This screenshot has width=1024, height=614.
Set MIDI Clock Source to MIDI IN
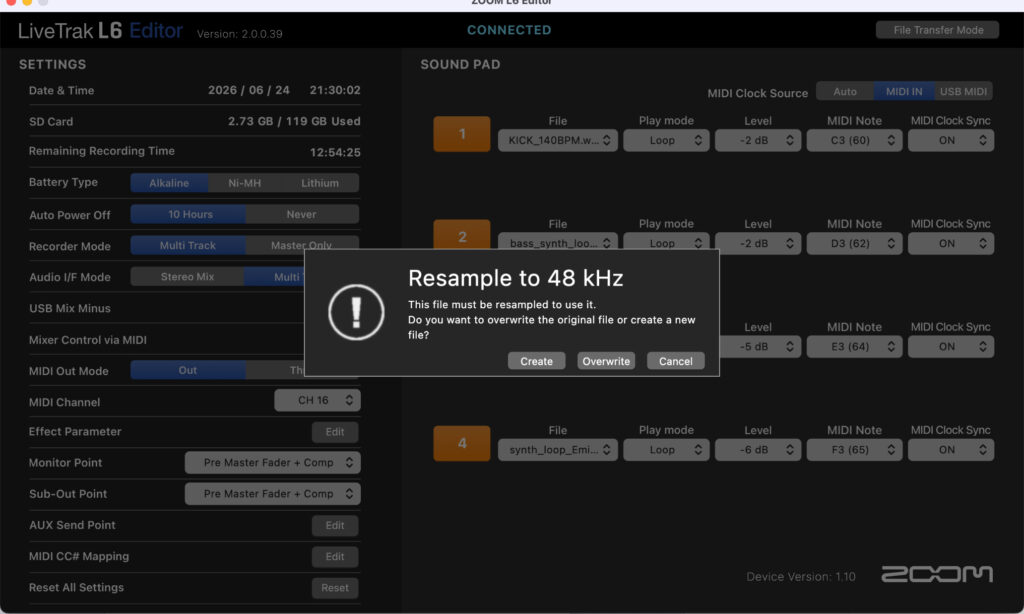point(904,91)
